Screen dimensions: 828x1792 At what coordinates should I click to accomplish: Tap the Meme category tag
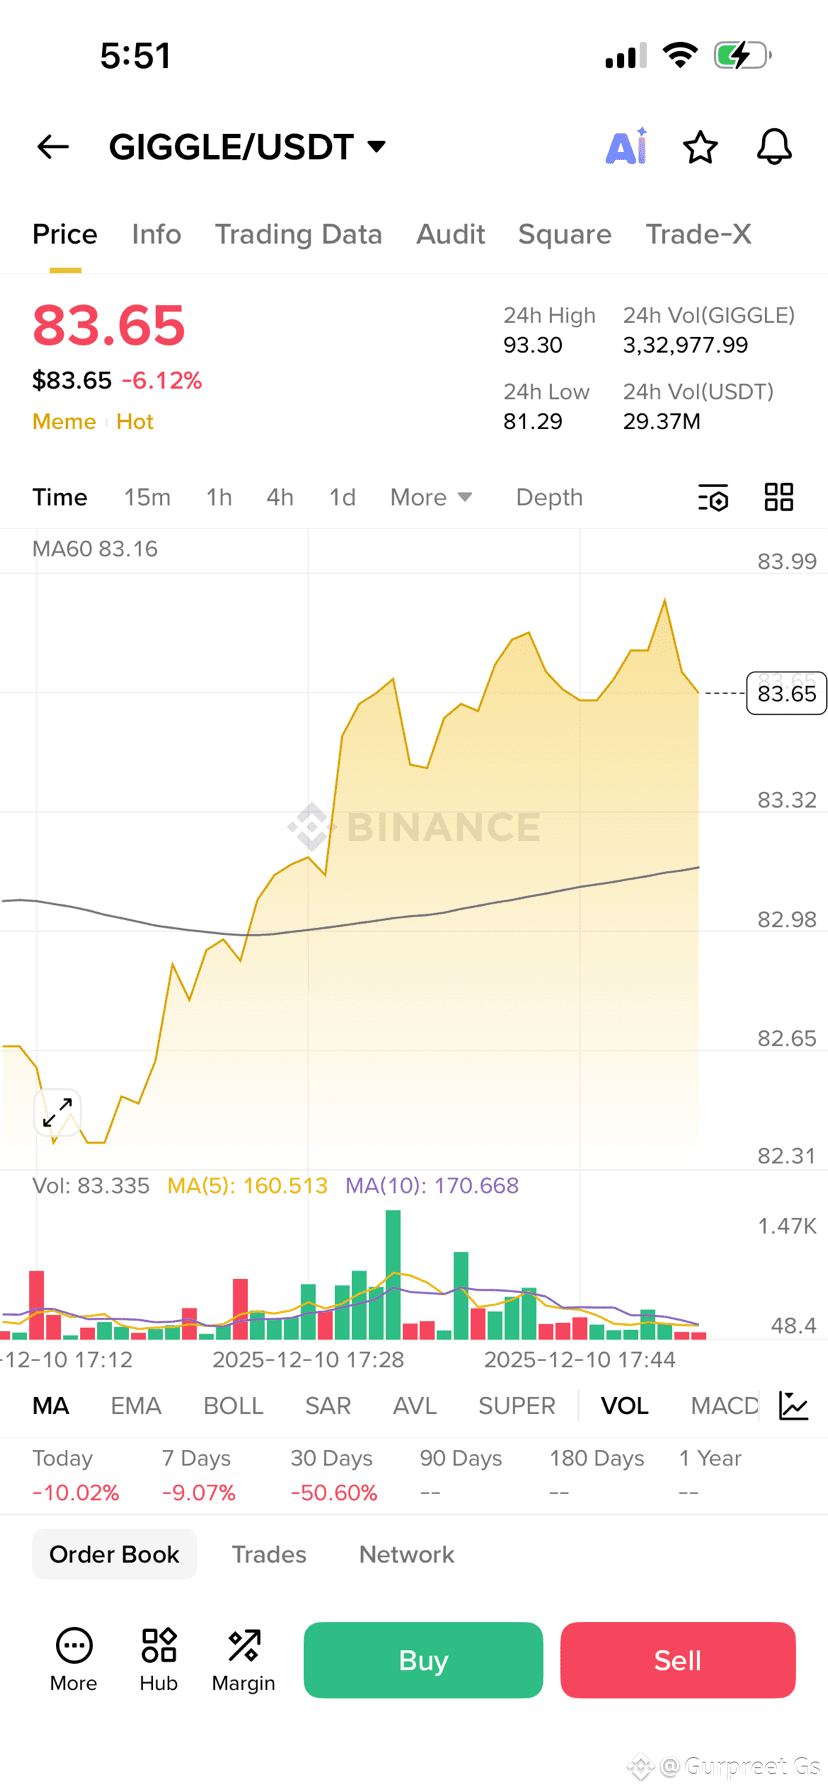coord(64,421)
